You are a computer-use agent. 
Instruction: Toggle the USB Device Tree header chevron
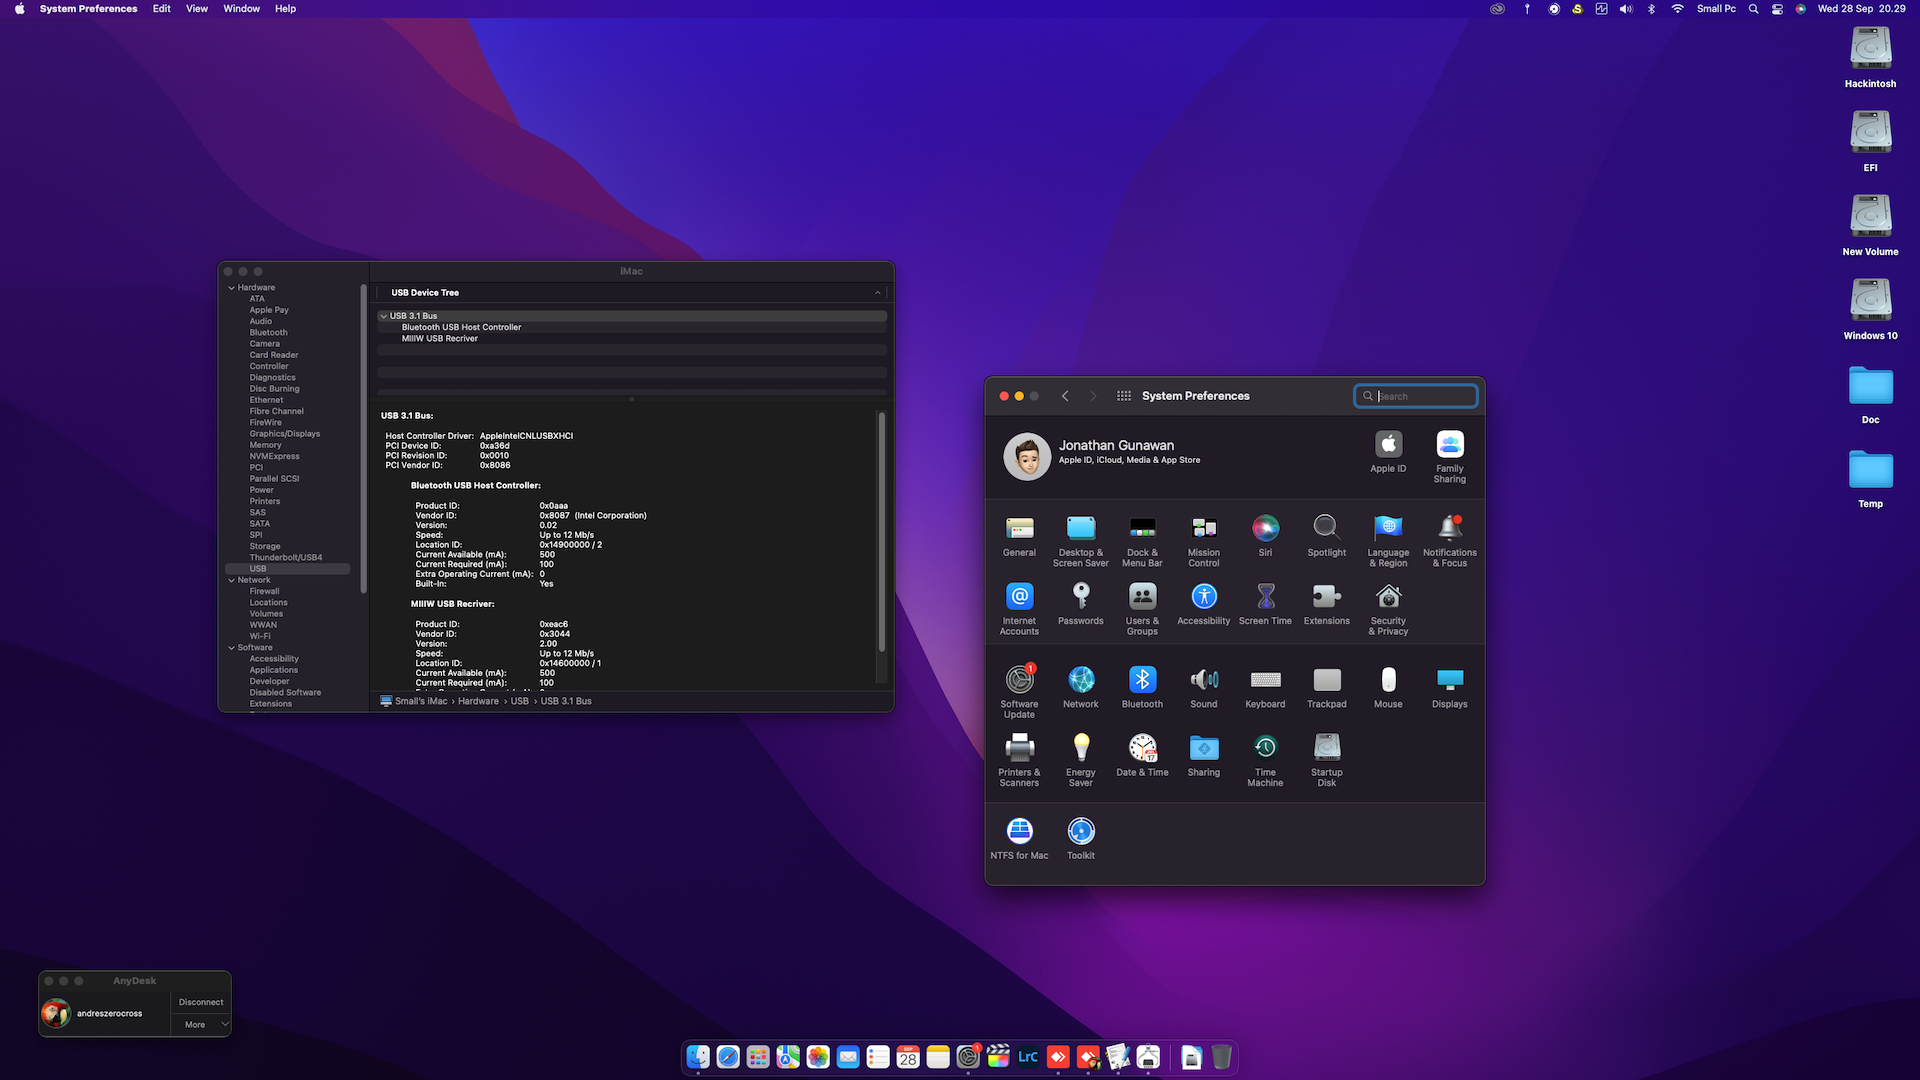click(x=878, y=293)
